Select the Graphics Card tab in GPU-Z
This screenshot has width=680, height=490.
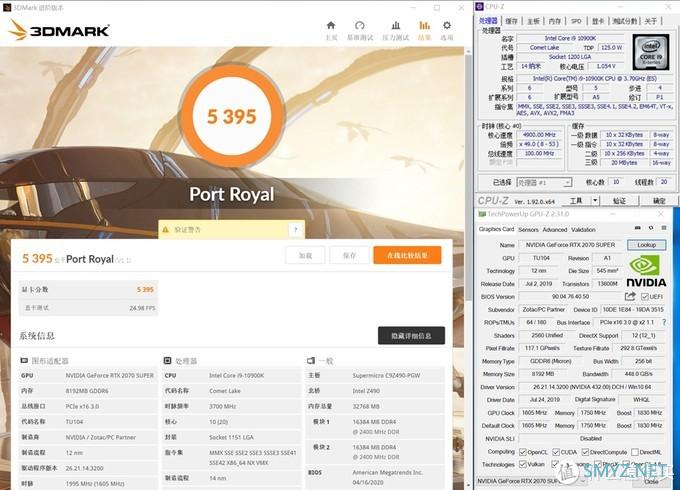496,229
